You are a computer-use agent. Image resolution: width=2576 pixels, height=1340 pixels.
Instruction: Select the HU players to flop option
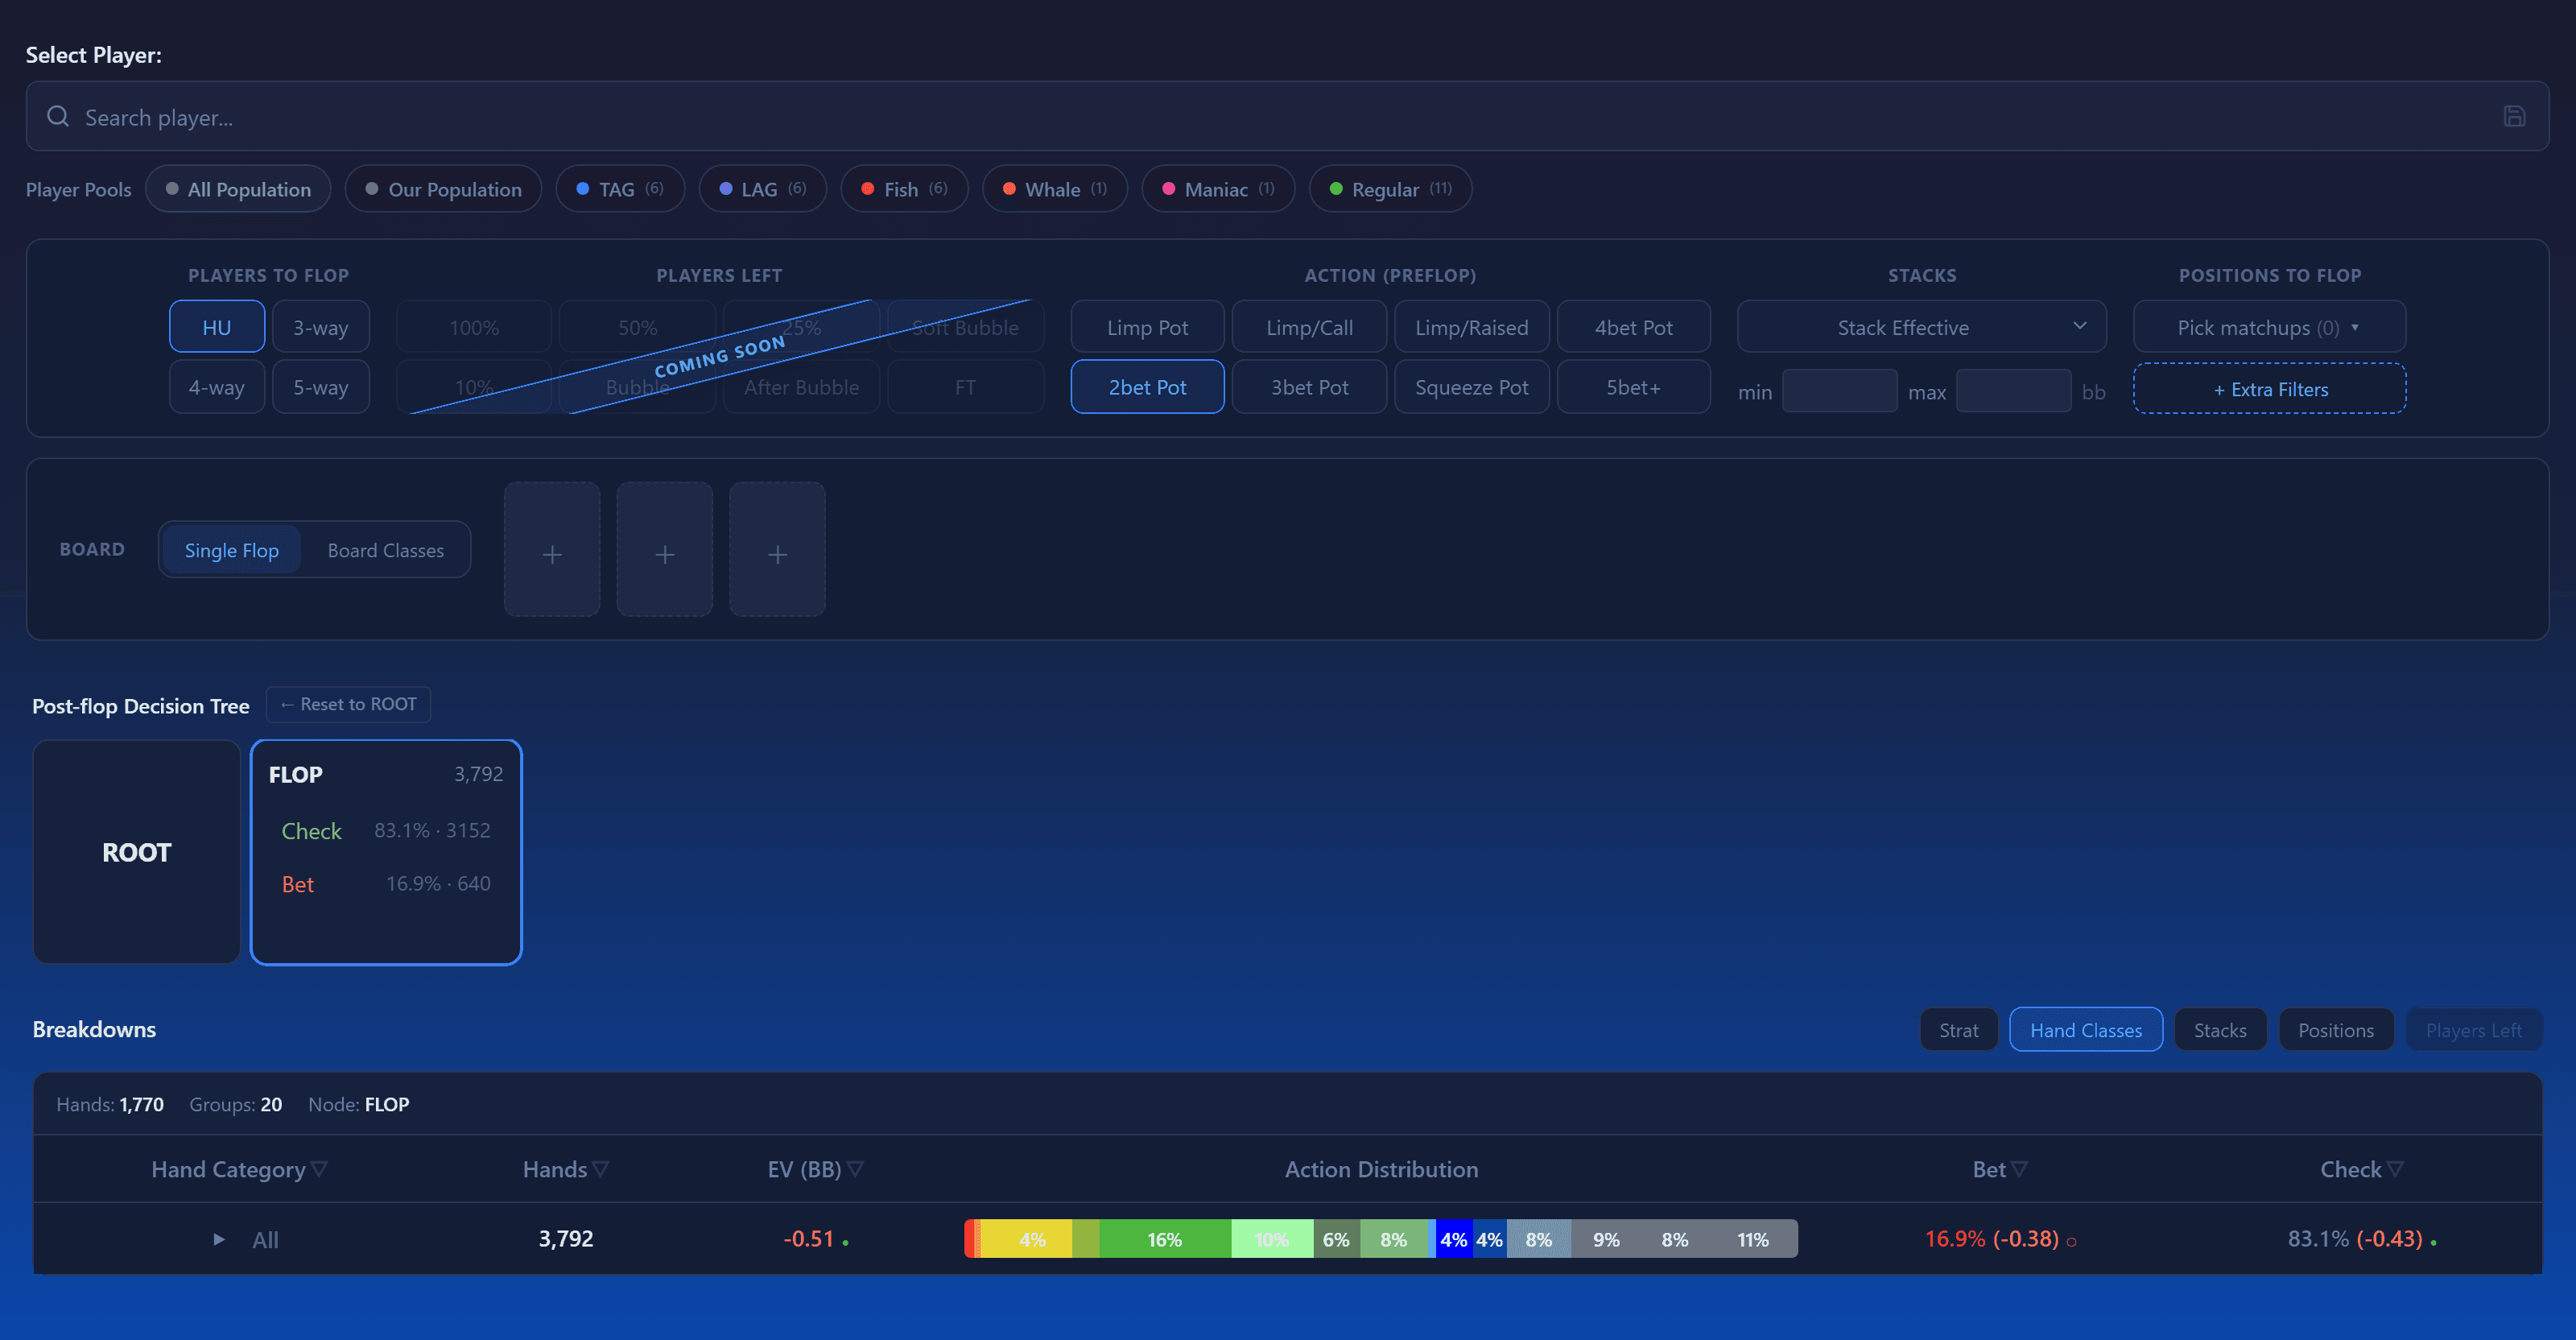(x=217, y=327)
